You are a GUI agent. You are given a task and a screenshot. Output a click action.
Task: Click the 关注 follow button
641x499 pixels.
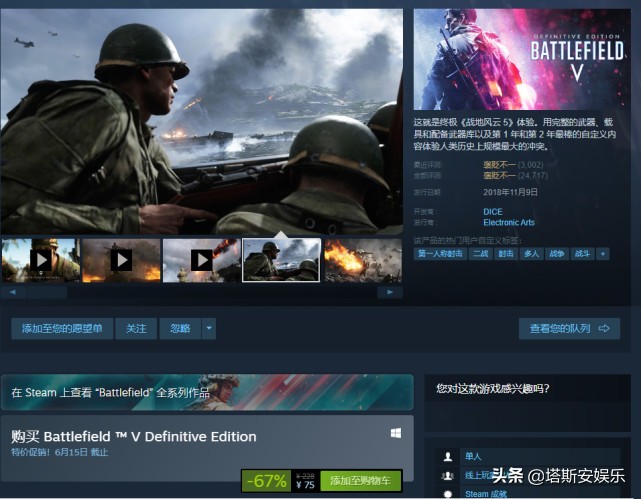(x=136, y=329)
